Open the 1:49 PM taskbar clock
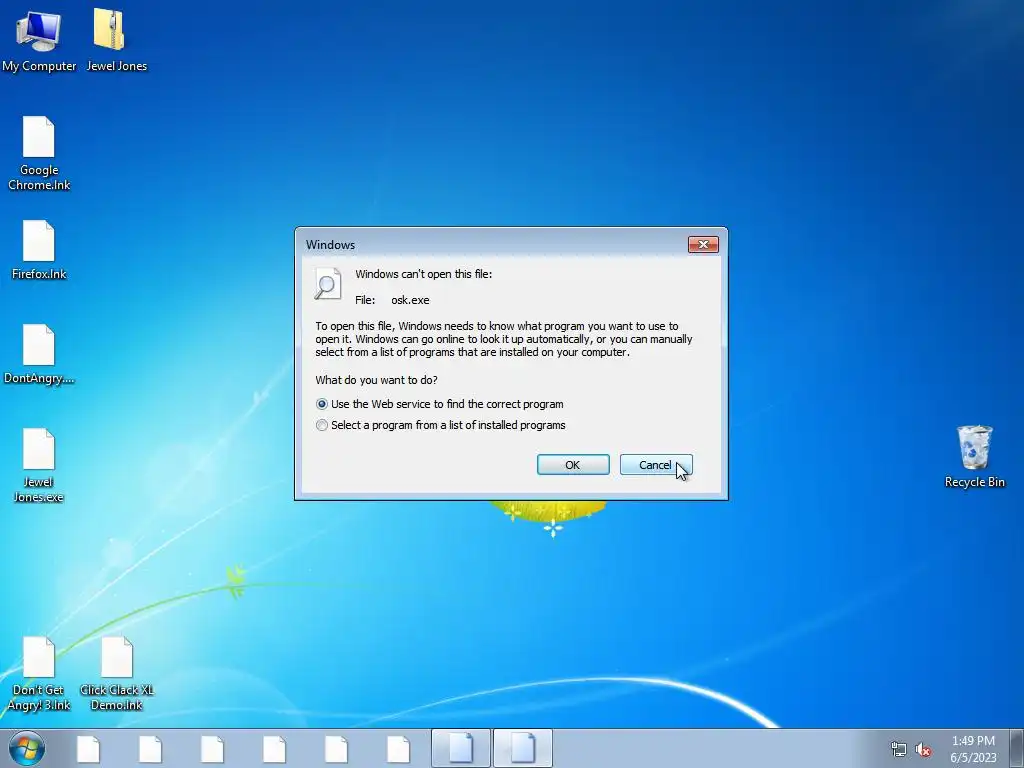This screenshot has width=1024, height=768. [973, 741]
